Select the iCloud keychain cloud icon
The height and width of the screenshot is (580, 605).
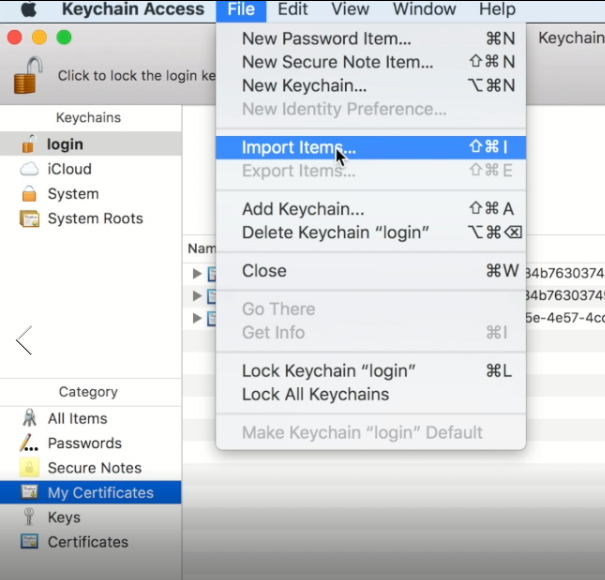pos(29,169)
